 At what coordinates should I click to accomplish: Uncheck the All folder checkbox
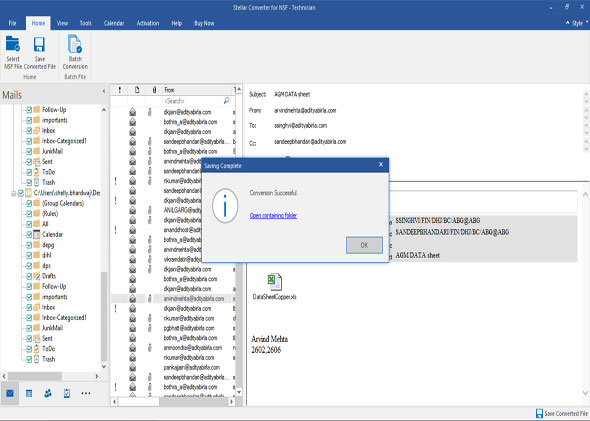[x=29, y=224]
